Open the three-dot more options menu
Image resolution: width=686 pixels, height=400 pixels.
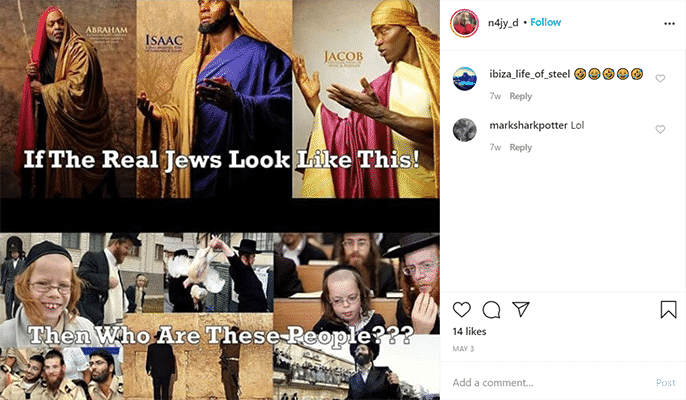click(x=669, y=24)
